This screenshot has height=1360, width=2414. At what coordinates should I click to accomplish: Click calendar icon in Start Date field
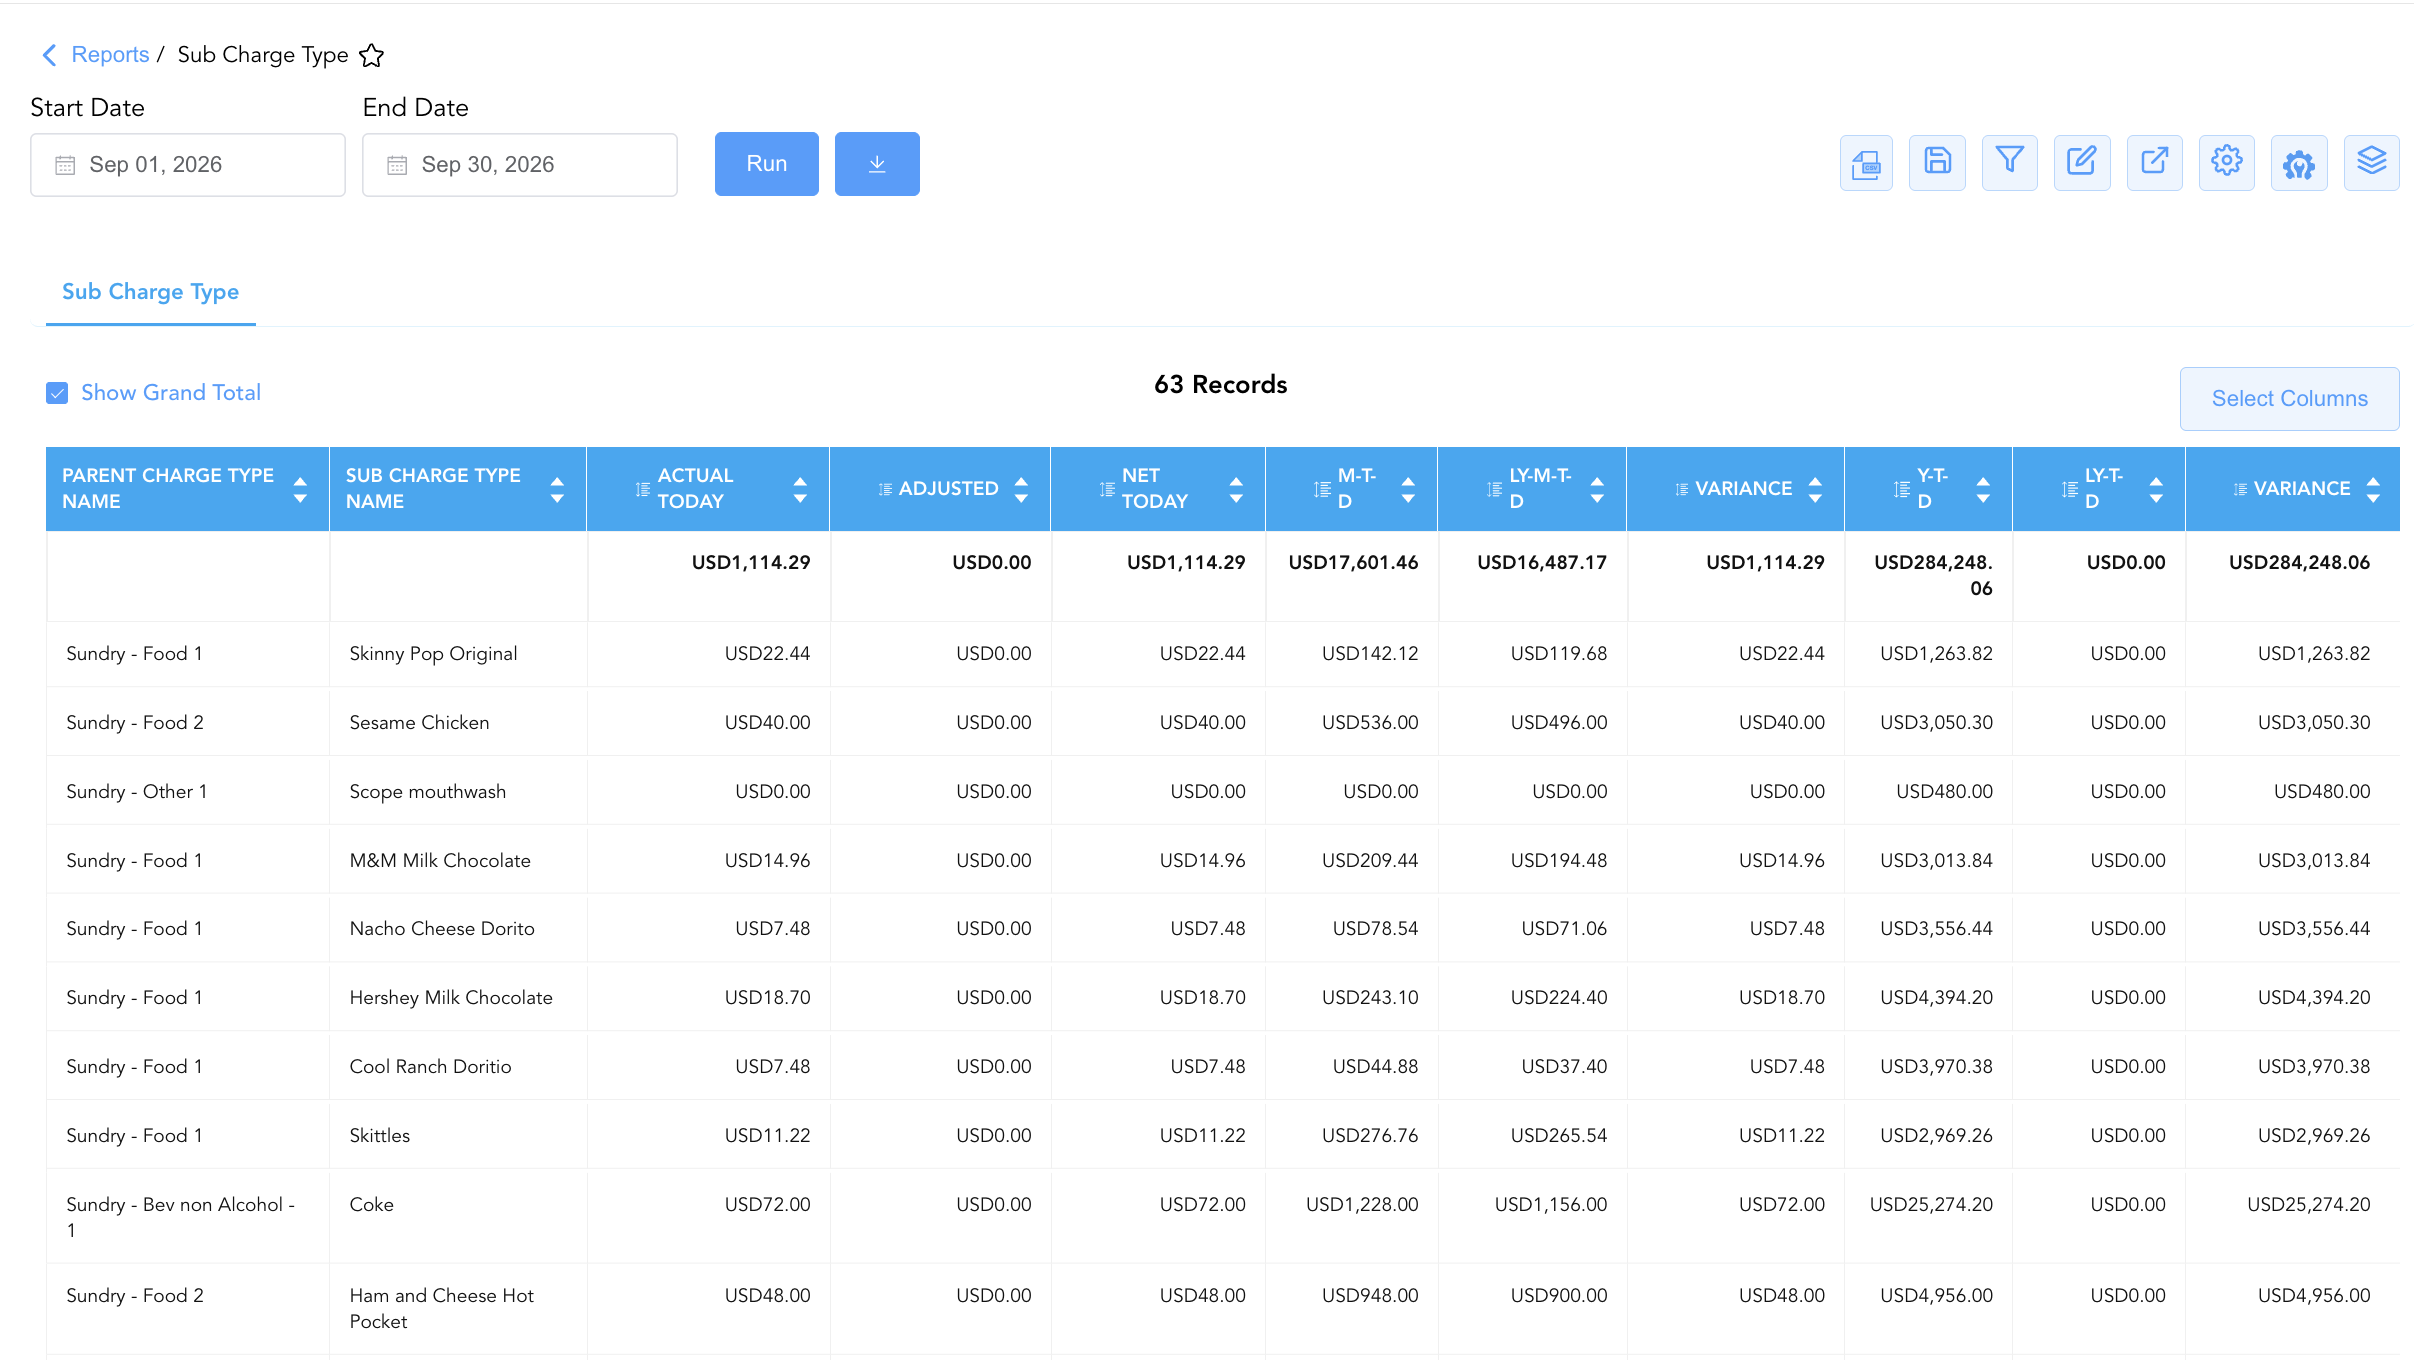coord(65,165)
